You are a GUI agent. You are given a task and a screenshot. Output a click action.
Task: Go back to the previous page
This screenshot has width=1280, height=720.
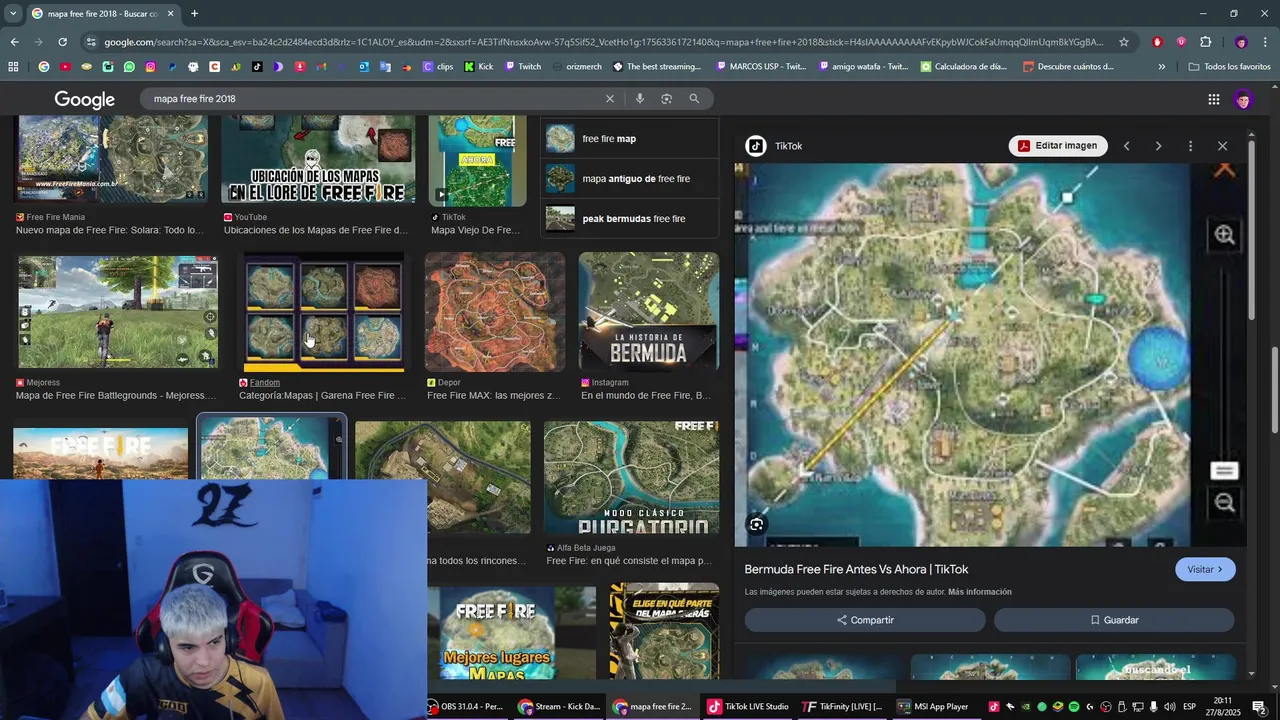click(x=14, y=42)
